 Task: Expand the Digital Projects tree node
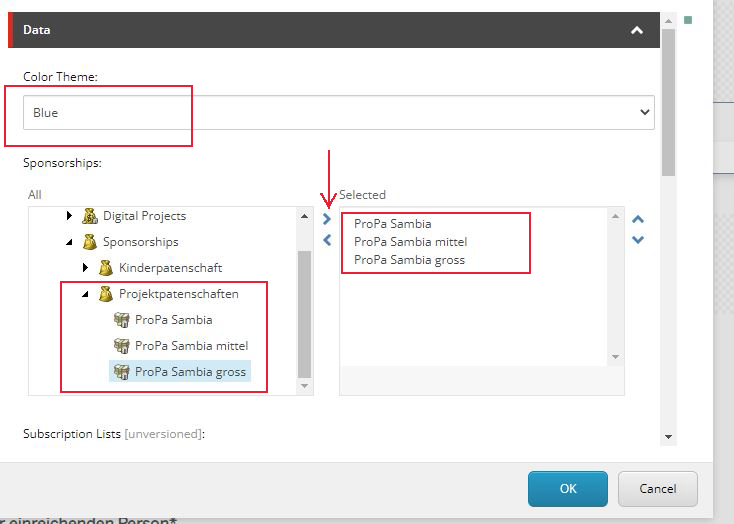pyautogui.click(x=69, y=215)
